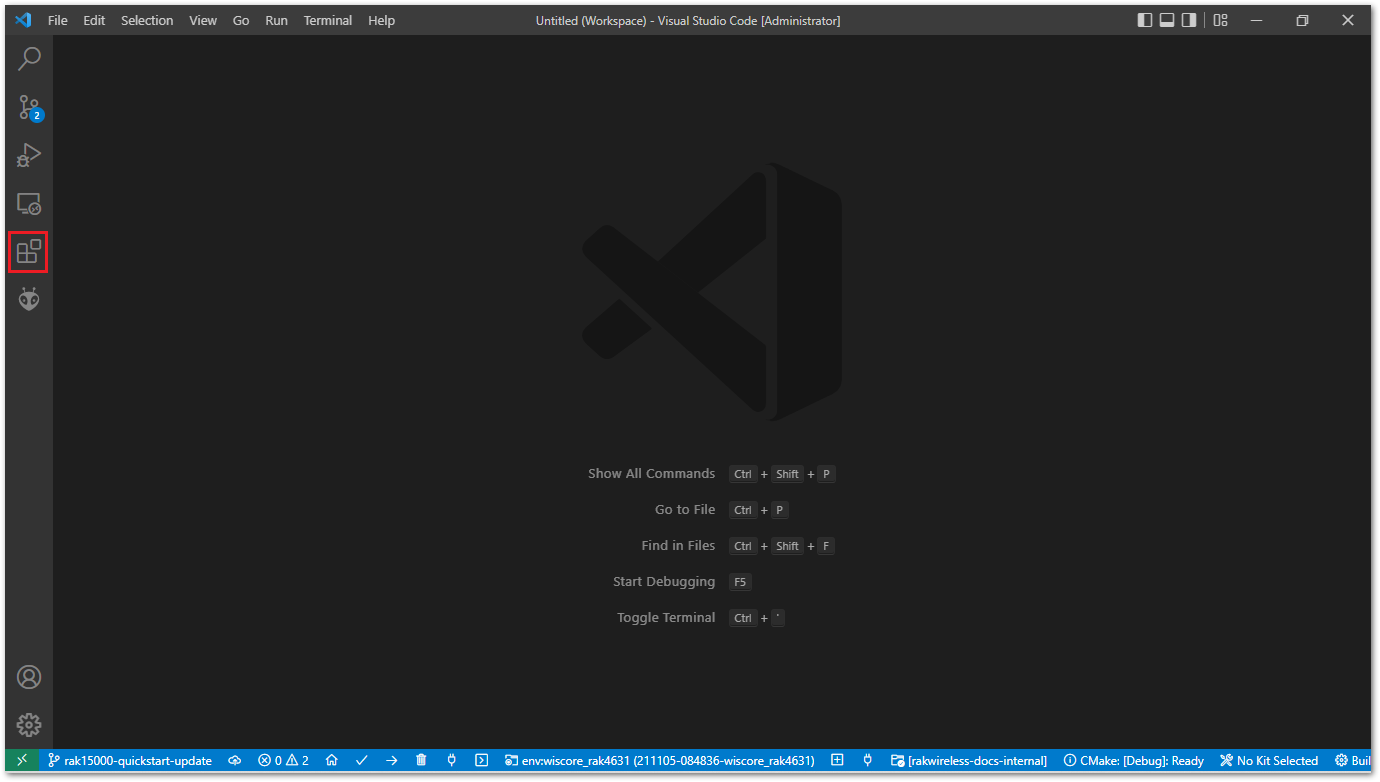Click the second plug icon in status bar

pos(868,760)
